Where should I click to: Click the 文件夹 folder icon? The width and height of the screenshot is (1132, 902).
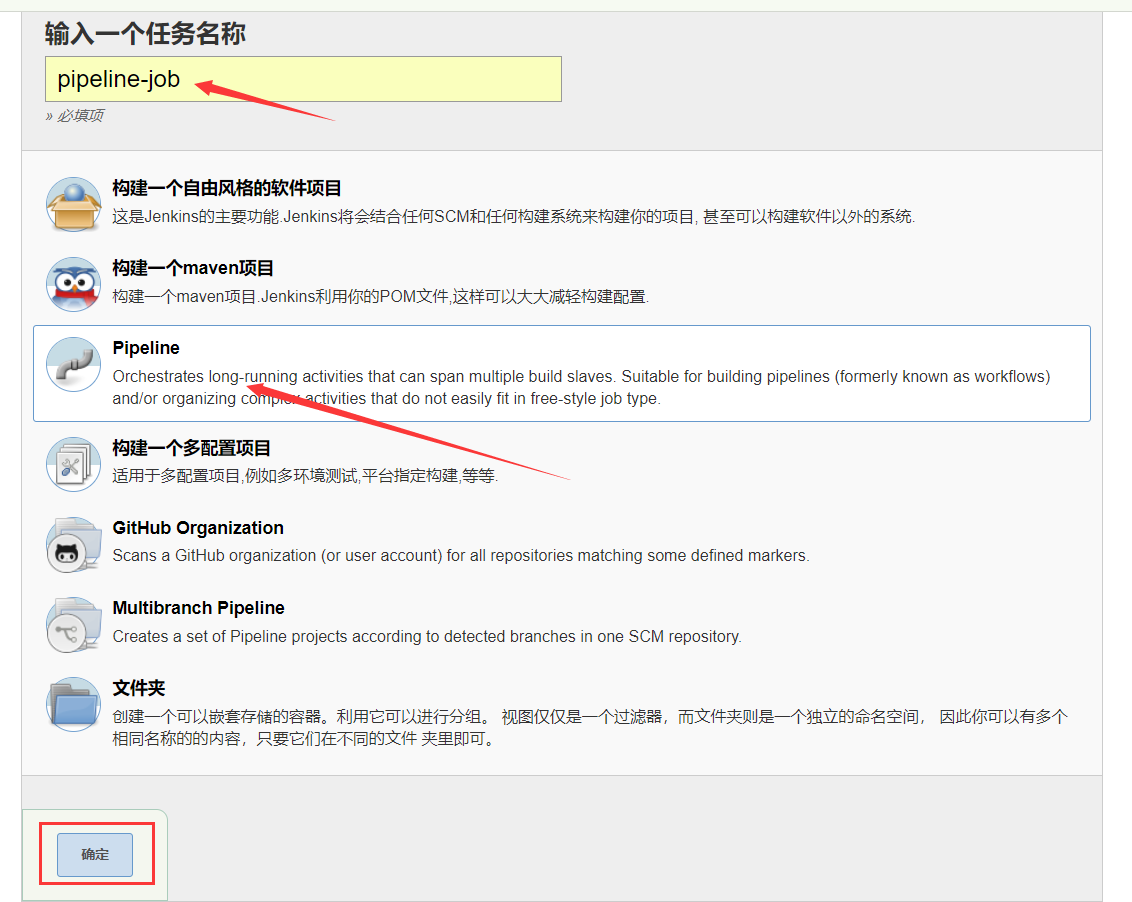pos(73,705)
